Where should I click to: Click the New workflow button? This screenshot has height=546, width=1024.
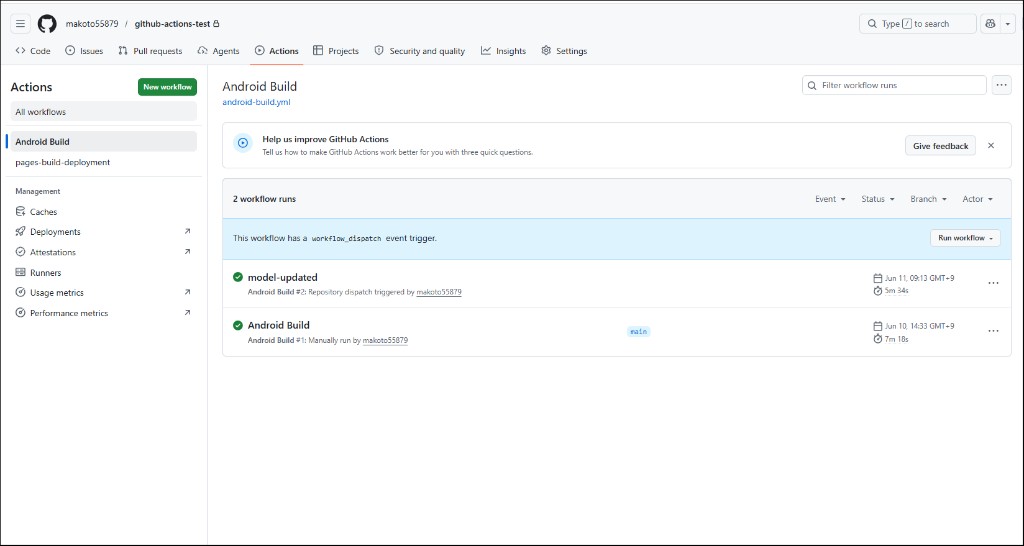[x=167, y=87]
